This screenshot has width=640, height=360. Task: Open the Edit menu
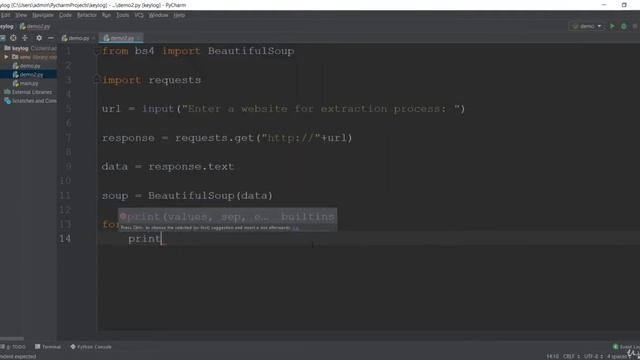(x=5, y=15)
